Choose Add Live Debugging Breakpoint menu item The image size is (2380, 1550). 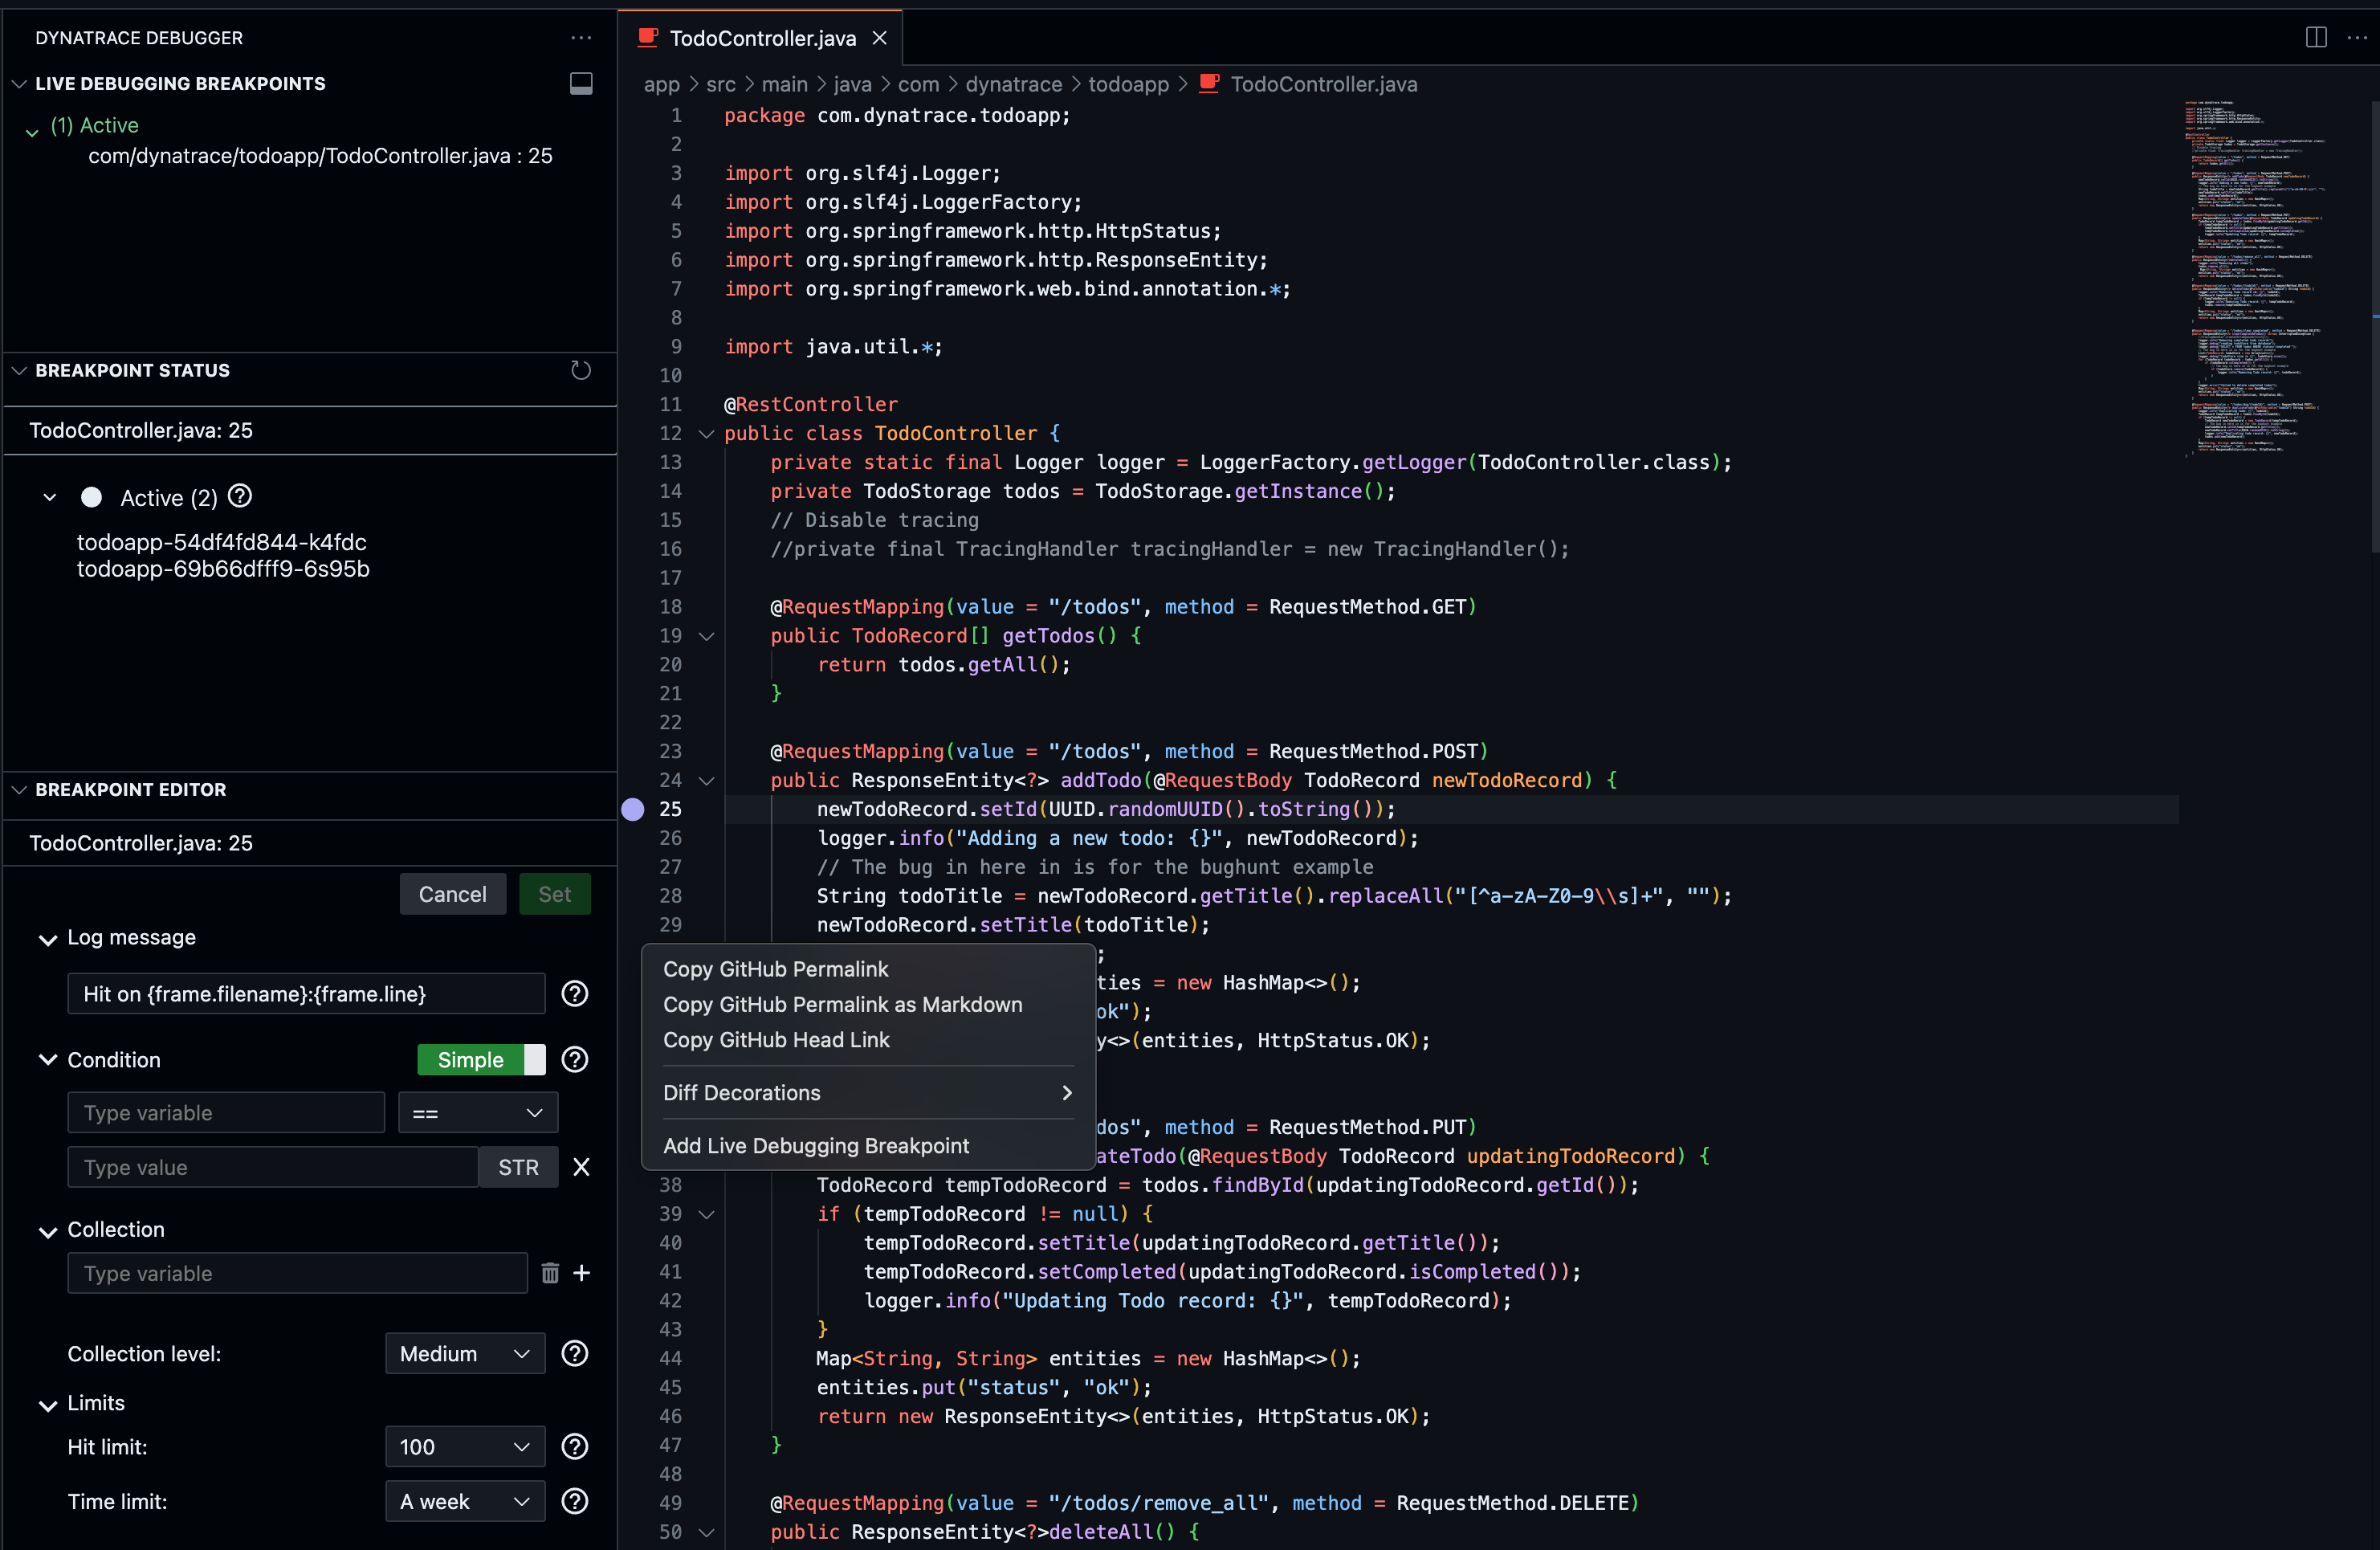(816, 1145)
